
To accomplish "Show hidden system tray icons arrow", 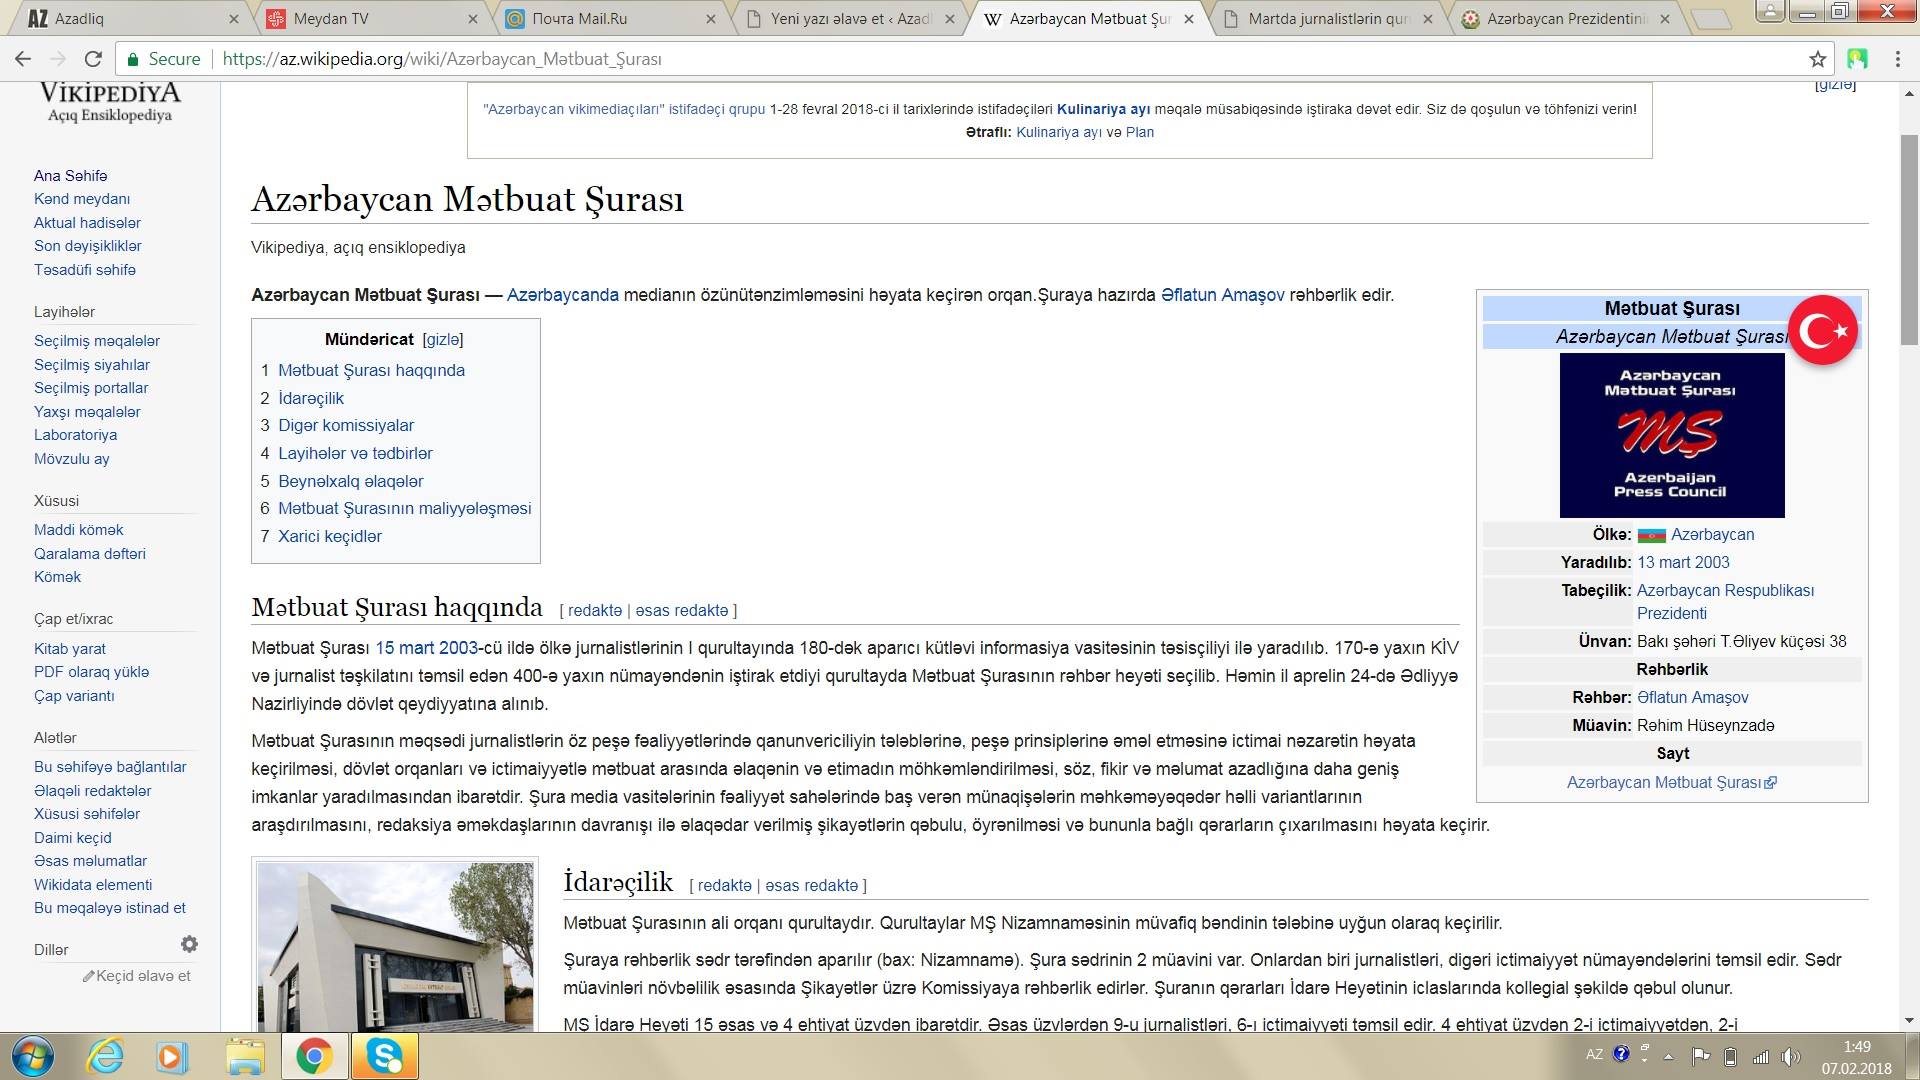I will [1668, 1056].
